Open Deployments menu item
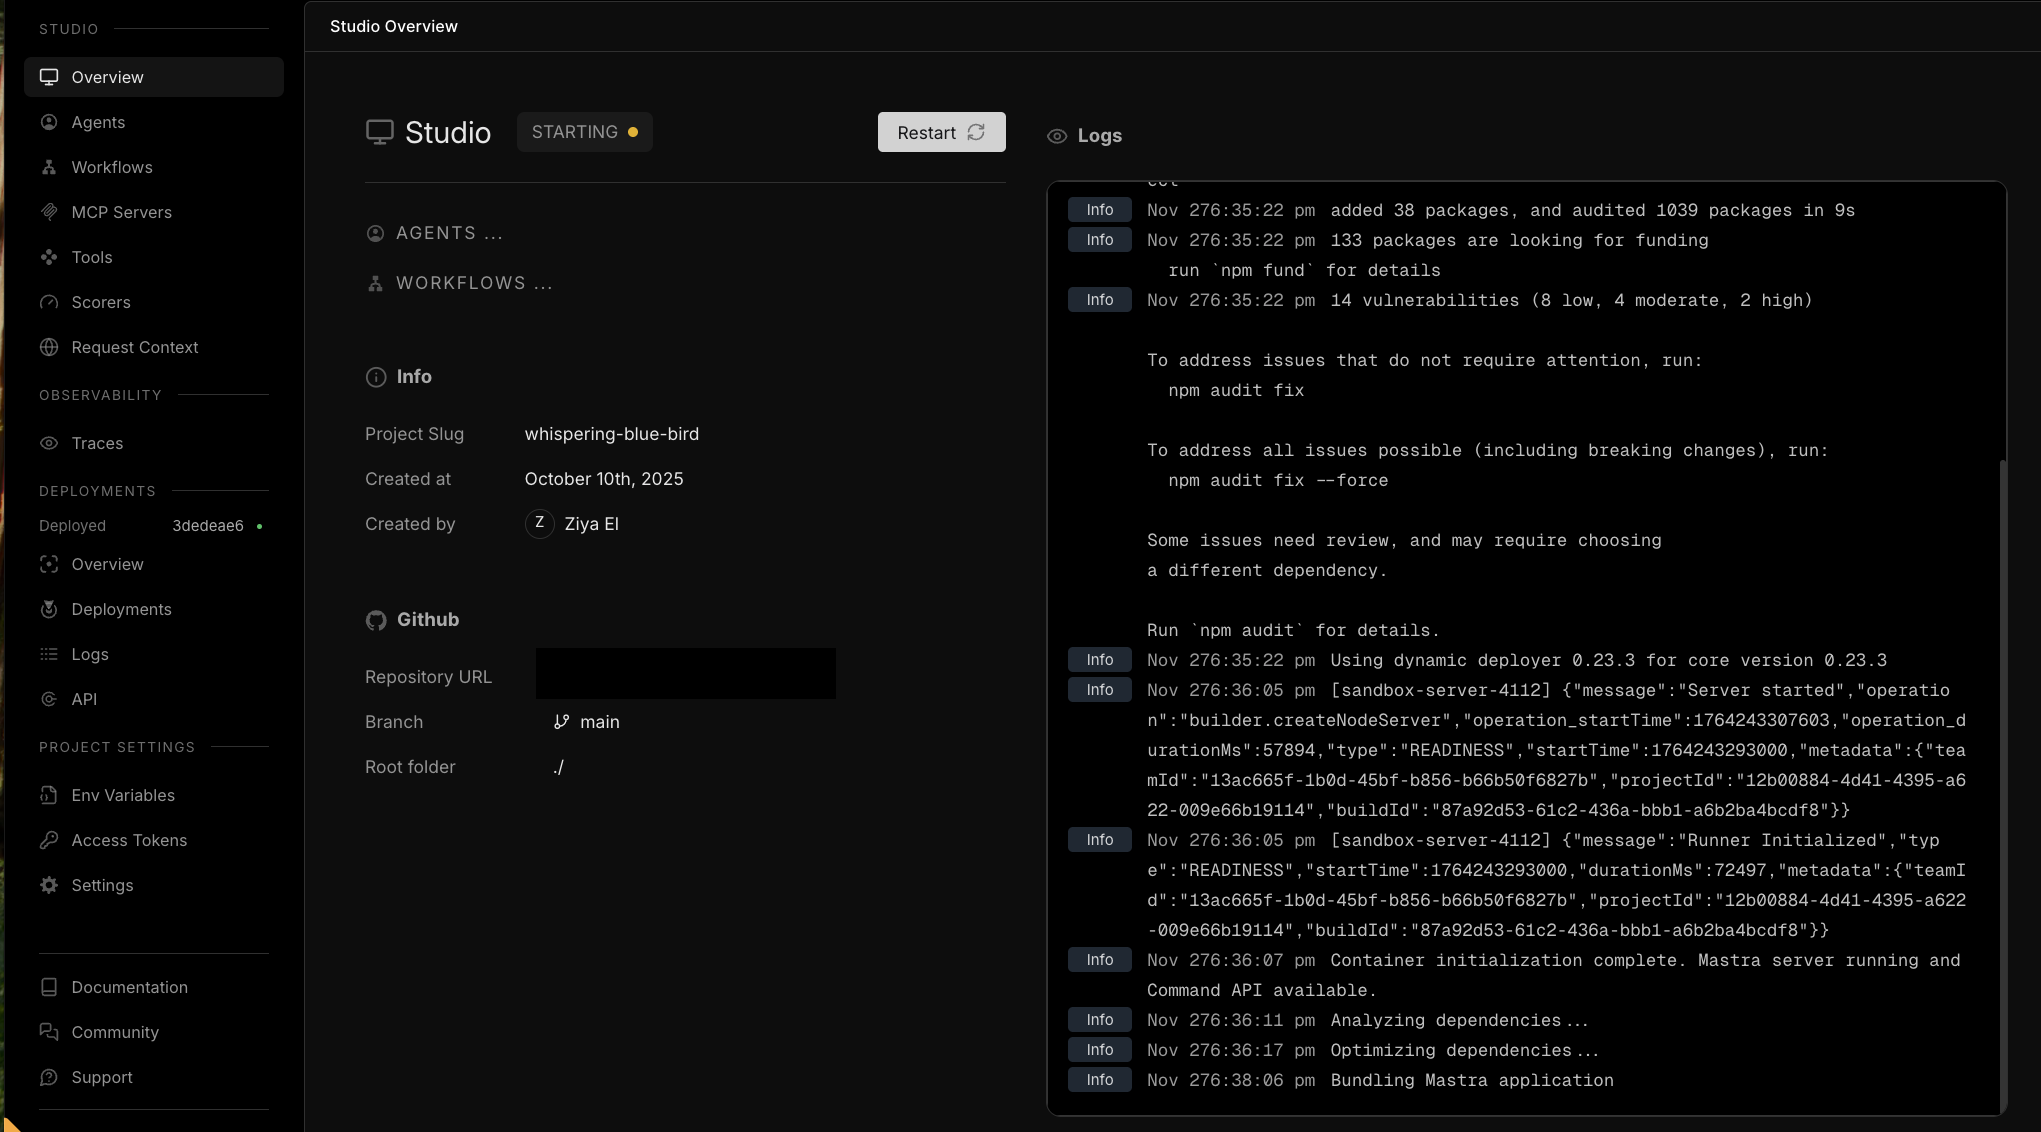The image size is (2041, 1132). (121, 609)
